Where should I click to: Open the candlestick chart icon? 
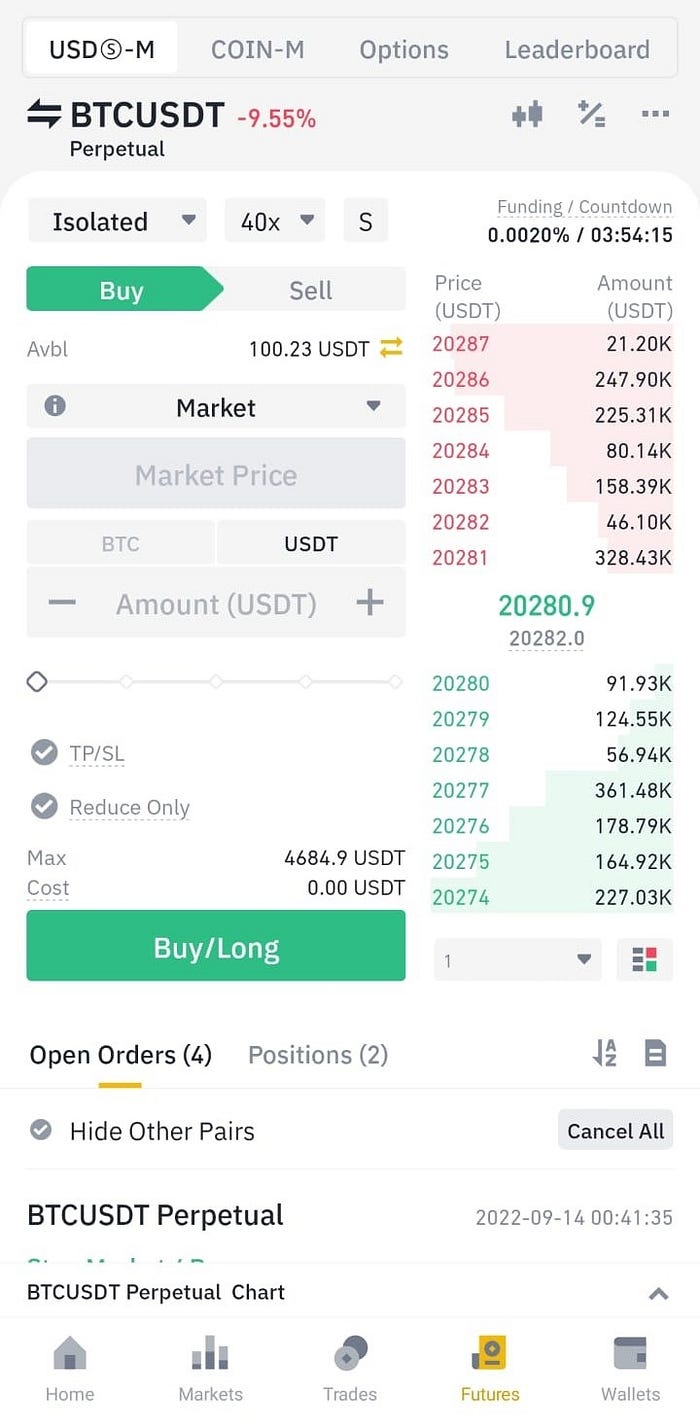pyautogui.click(x=527, y=114)
